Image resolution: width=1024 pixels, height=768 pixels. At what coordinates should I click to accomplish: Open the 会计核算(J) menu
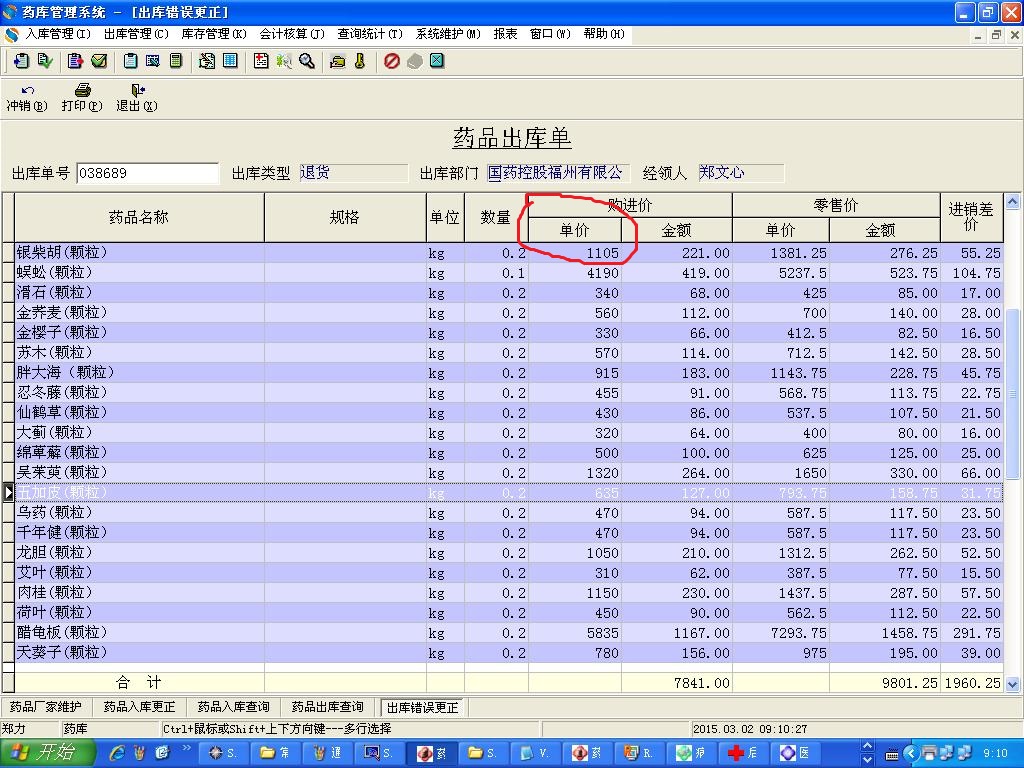pos(292,33)
